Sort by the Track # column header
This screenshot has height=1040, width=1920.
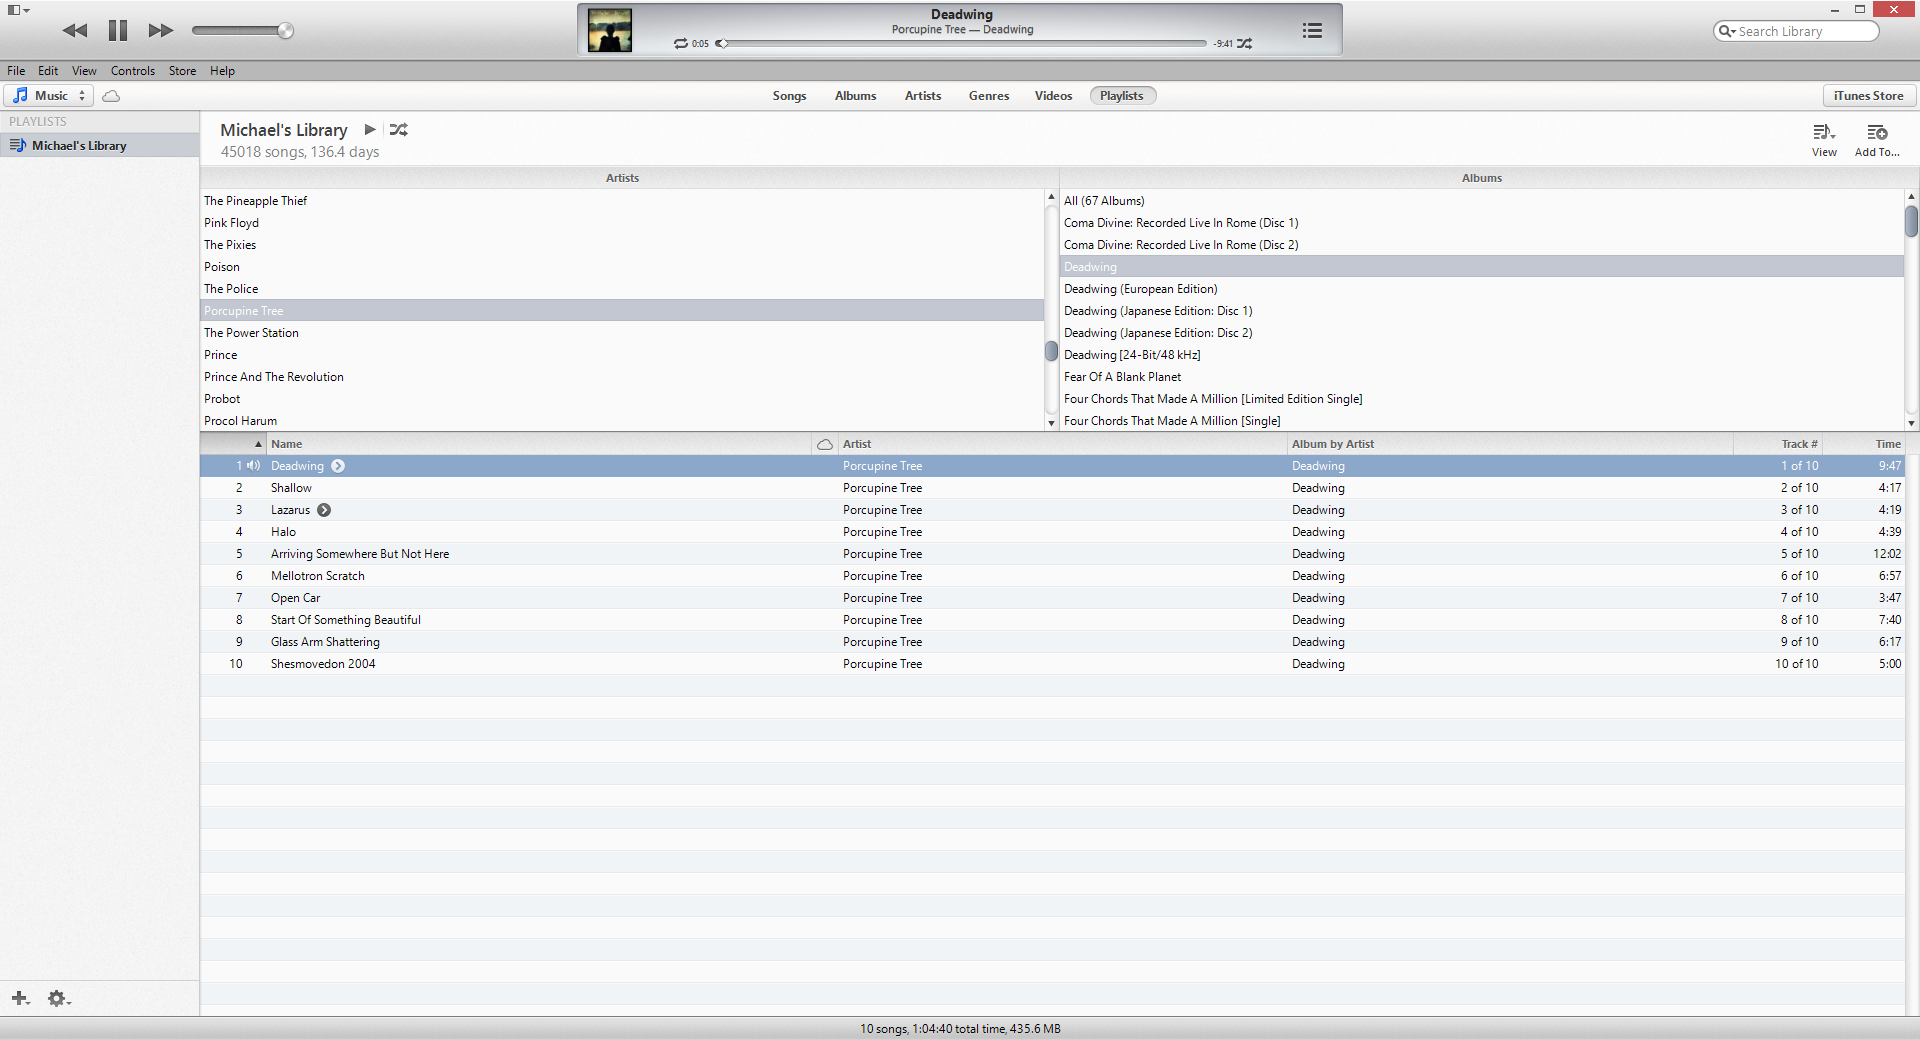coord(1779,444)
